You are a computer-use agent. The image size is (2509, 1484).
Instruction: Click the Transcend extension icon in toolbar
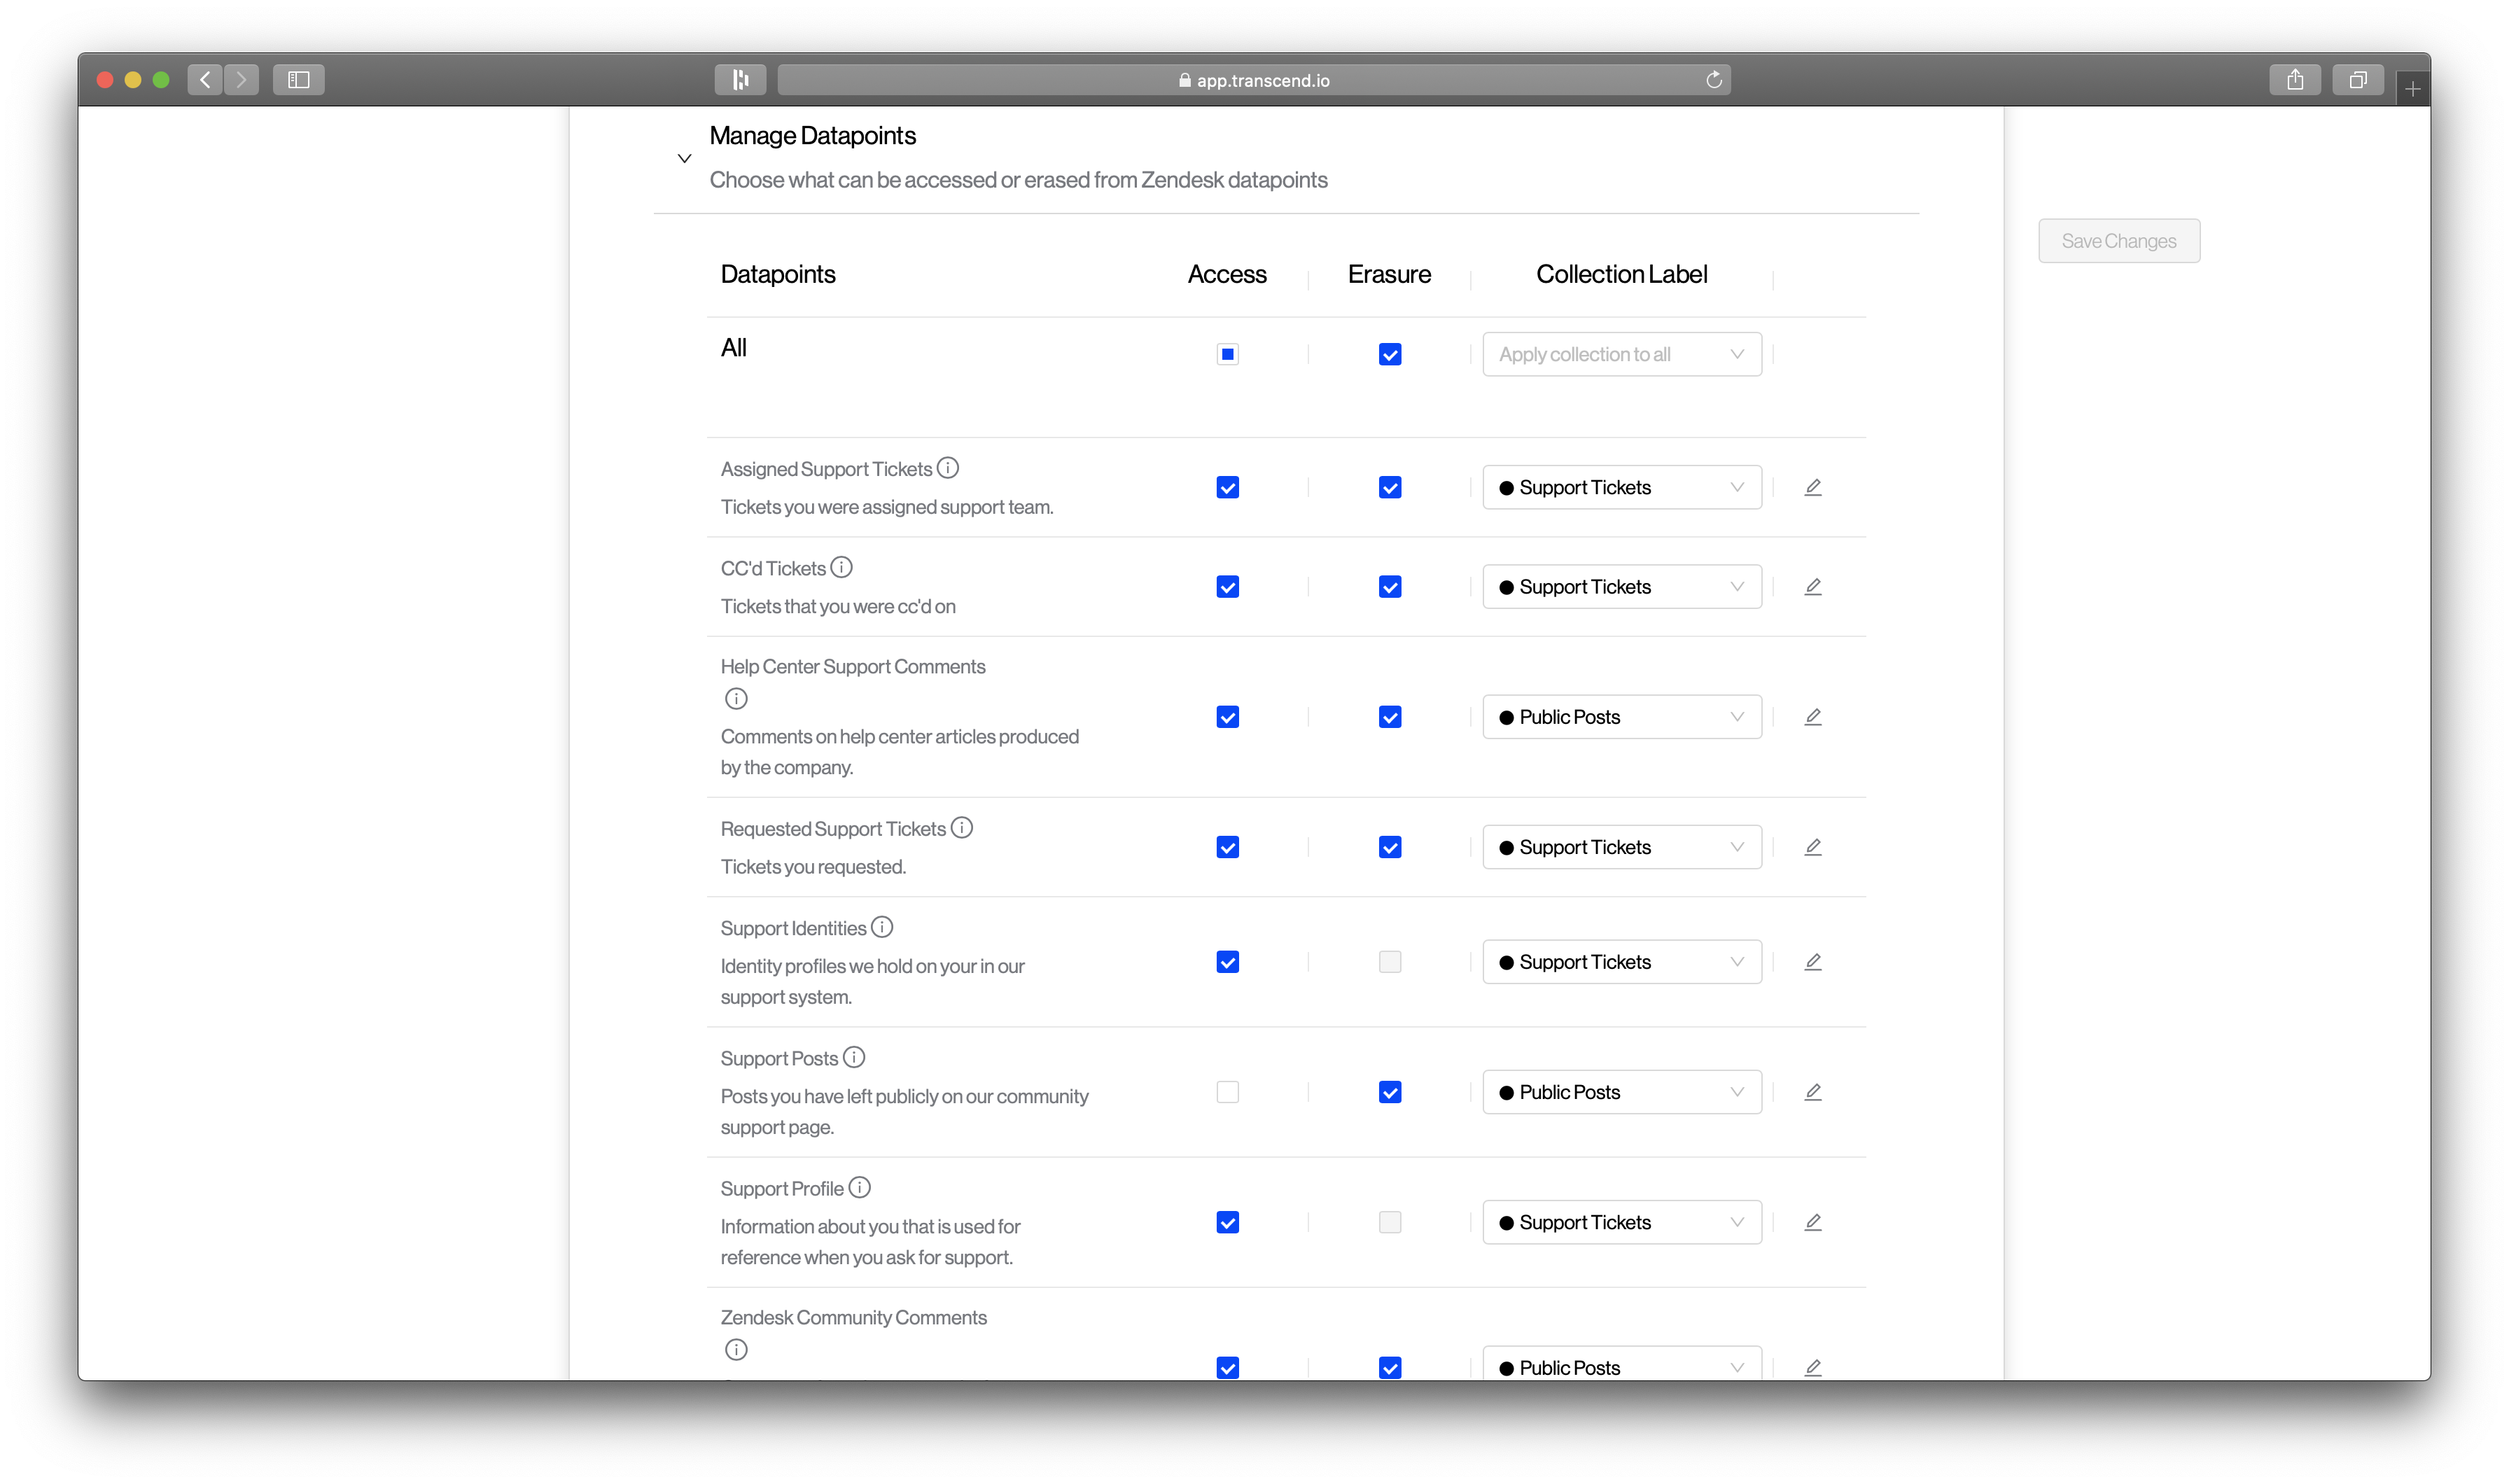click(740, 80)
